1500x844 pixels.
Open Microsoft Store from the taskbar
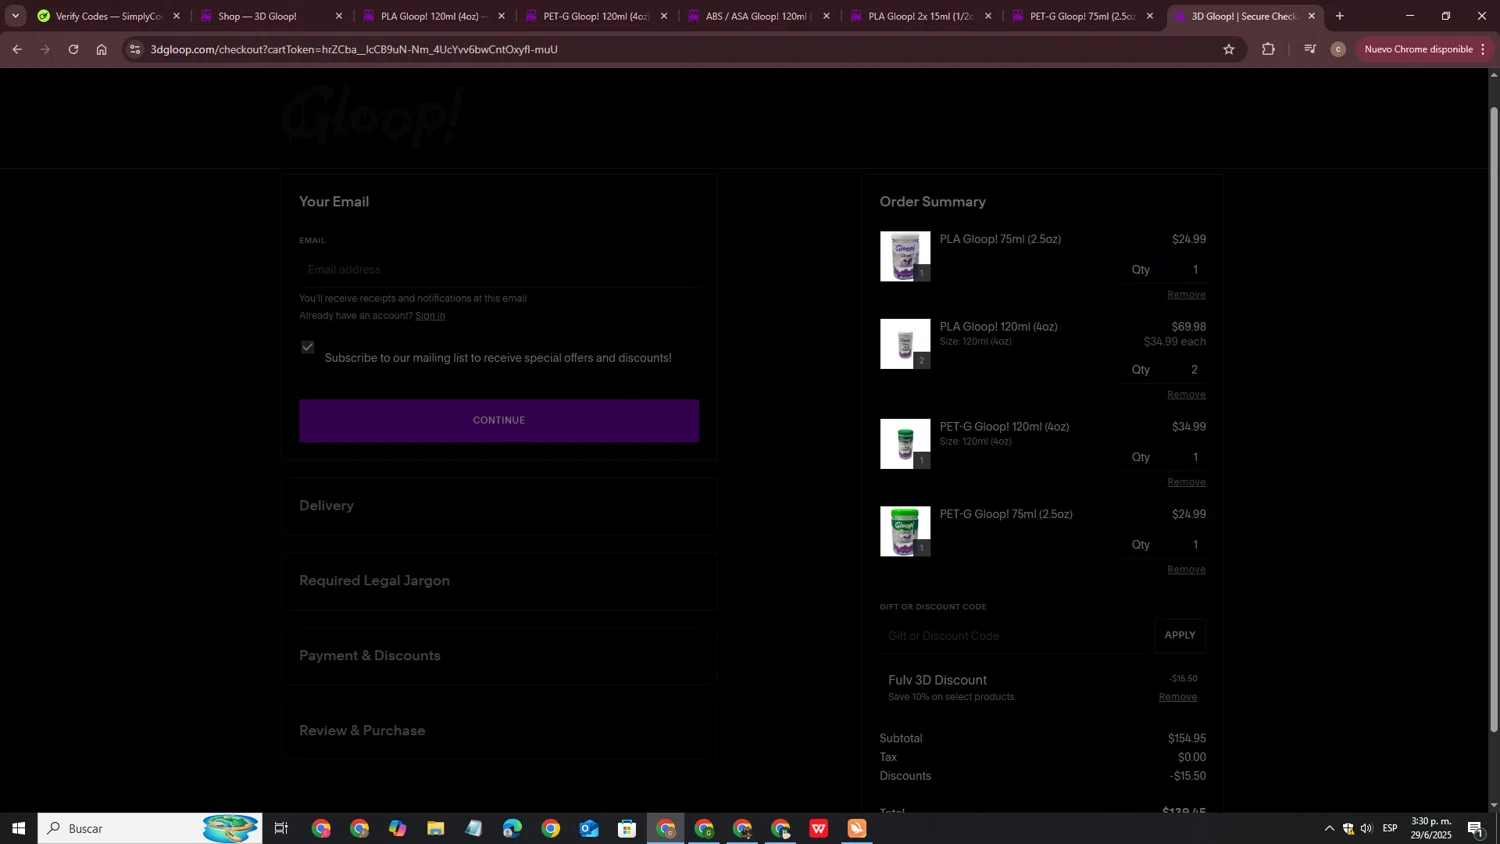(627, 828)
